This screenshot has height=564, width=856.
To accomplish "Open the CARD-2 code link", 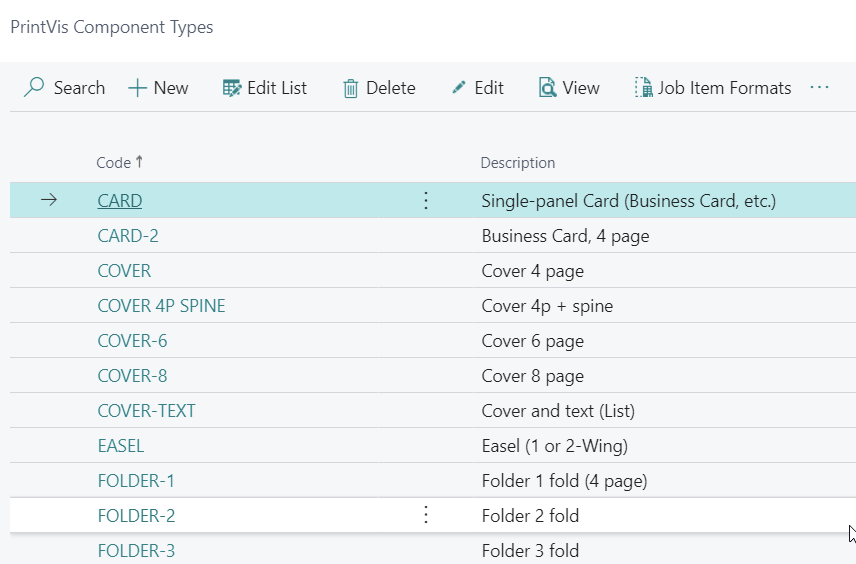I will 128,236.
